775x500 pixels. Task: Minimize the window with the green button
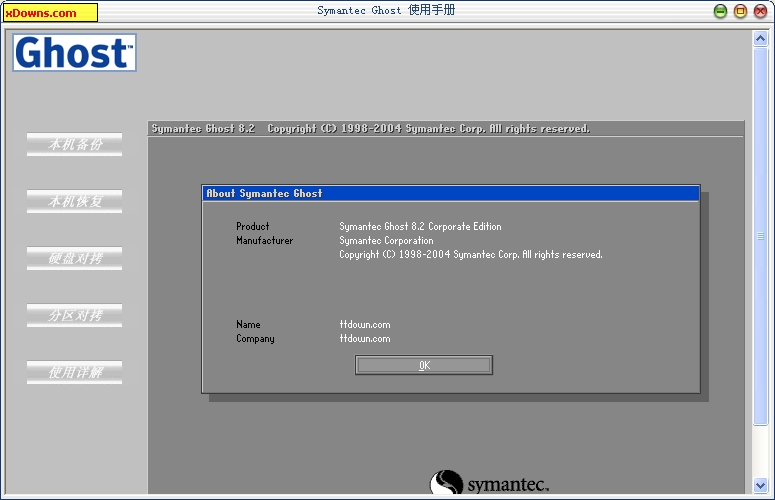click(x=721, y=11)
